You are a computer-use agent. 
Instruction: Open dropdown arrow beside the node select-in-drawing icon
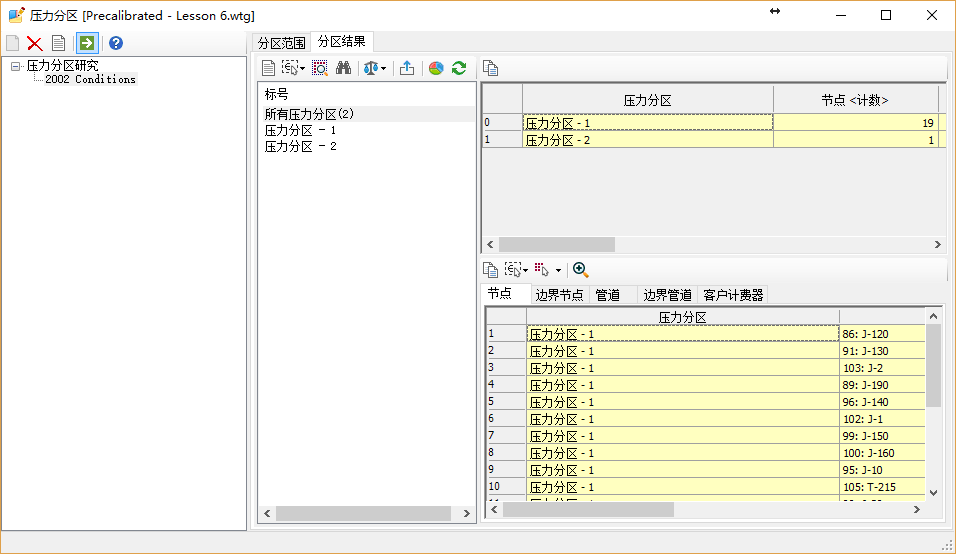526,270
